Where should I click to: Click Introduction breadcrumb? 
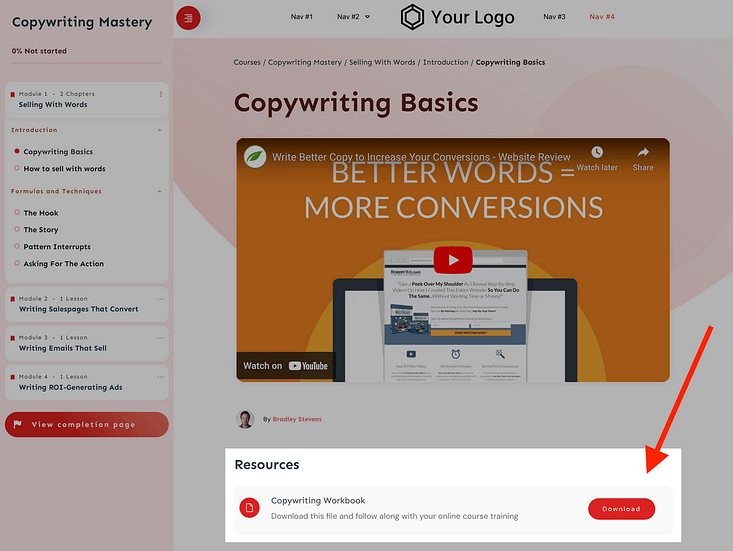click(446, 62)
